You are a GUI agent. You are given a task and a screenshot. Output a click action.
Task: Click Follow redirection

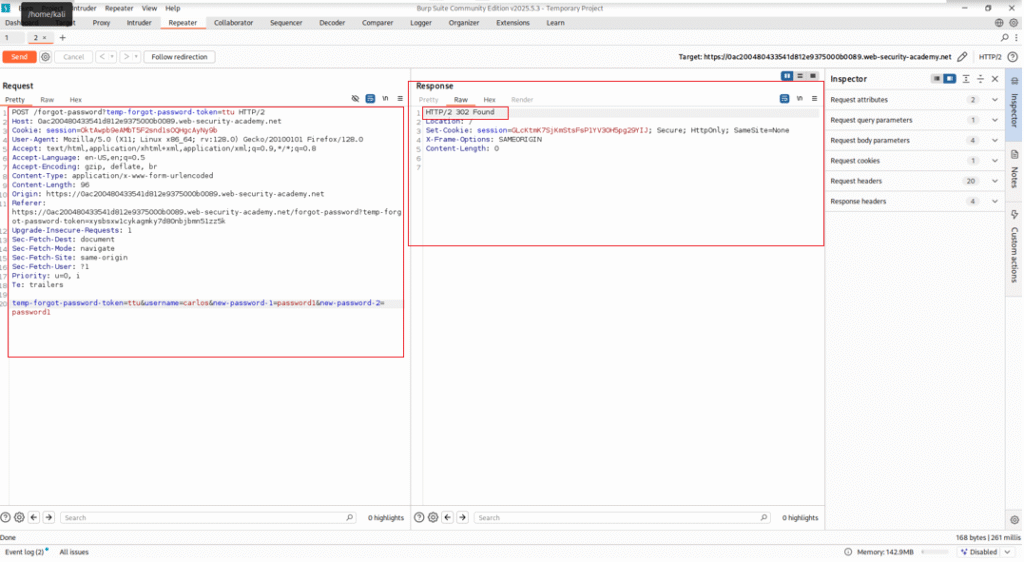pyautogui.click(x=179, y=57)
